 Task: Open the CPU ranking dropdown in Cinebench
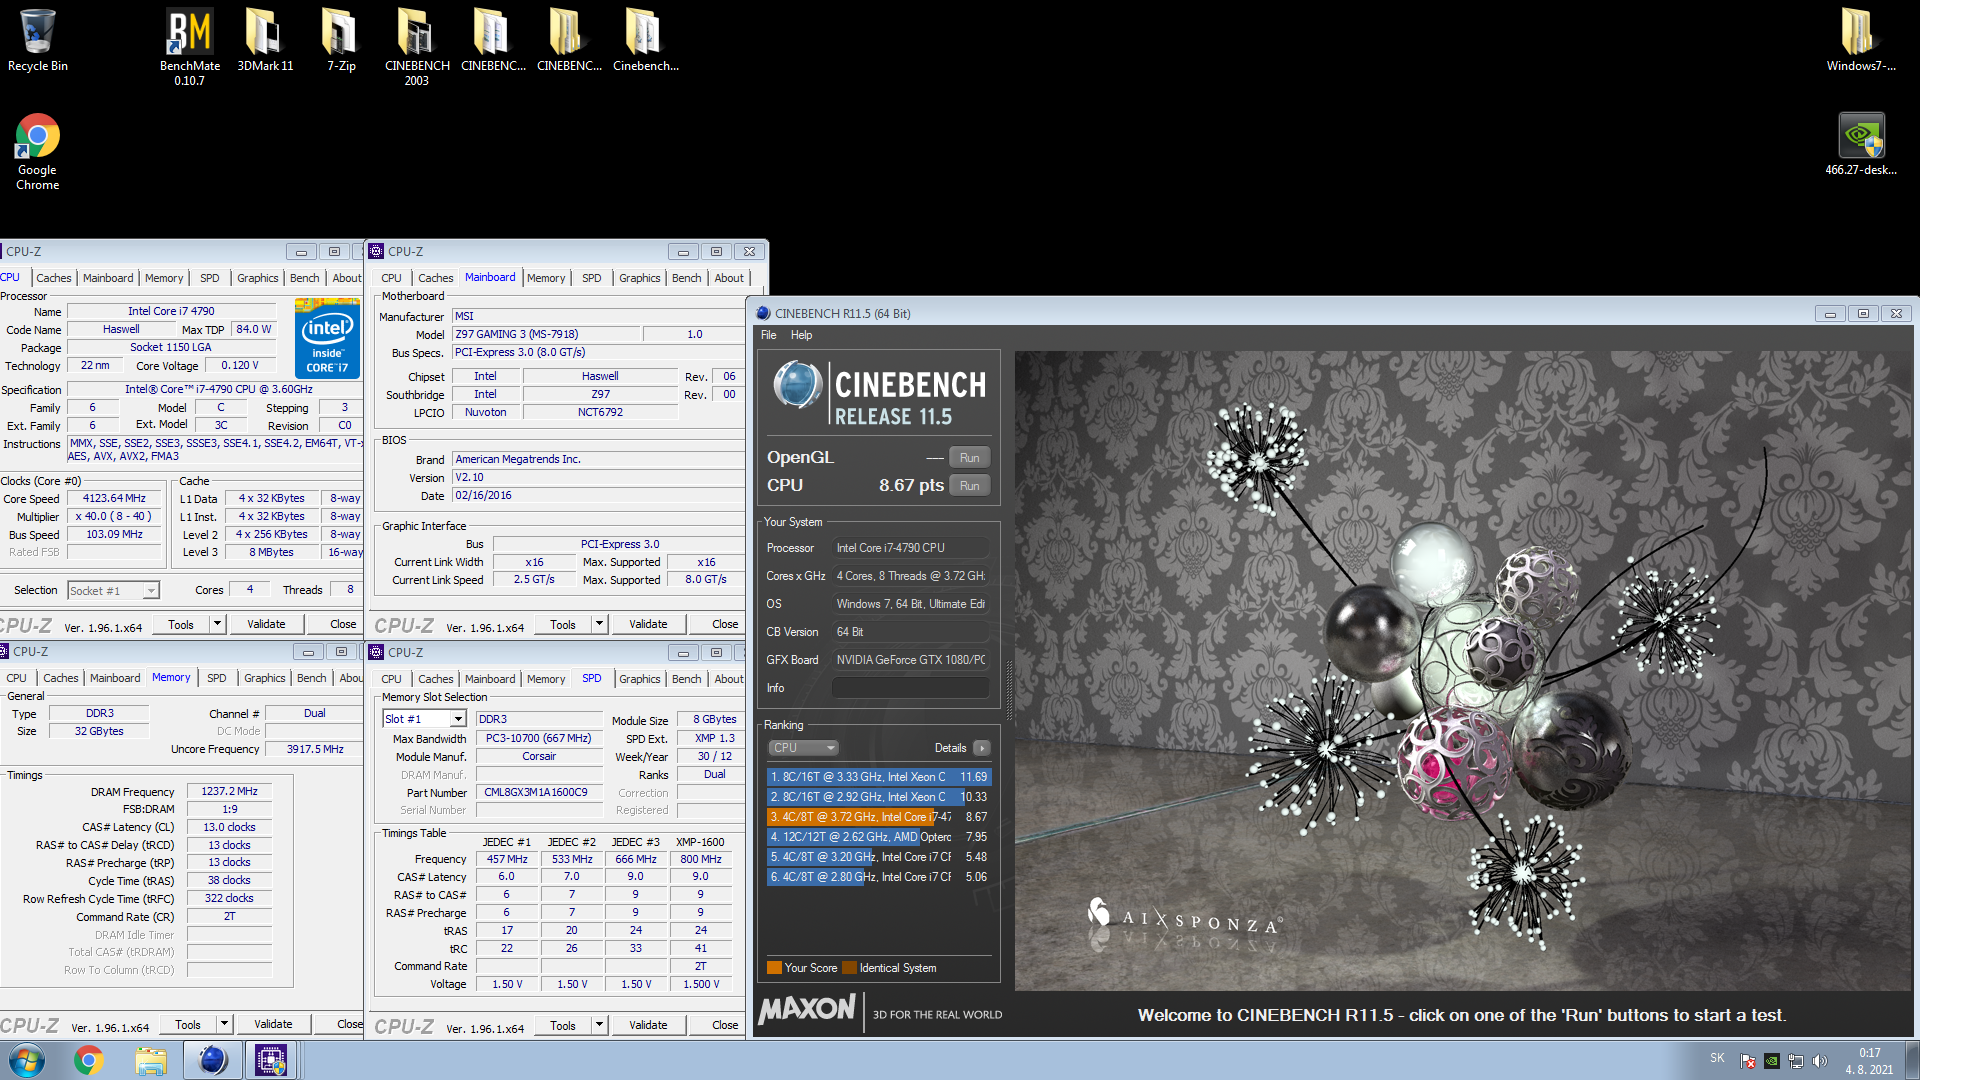(x=803, y=748)
